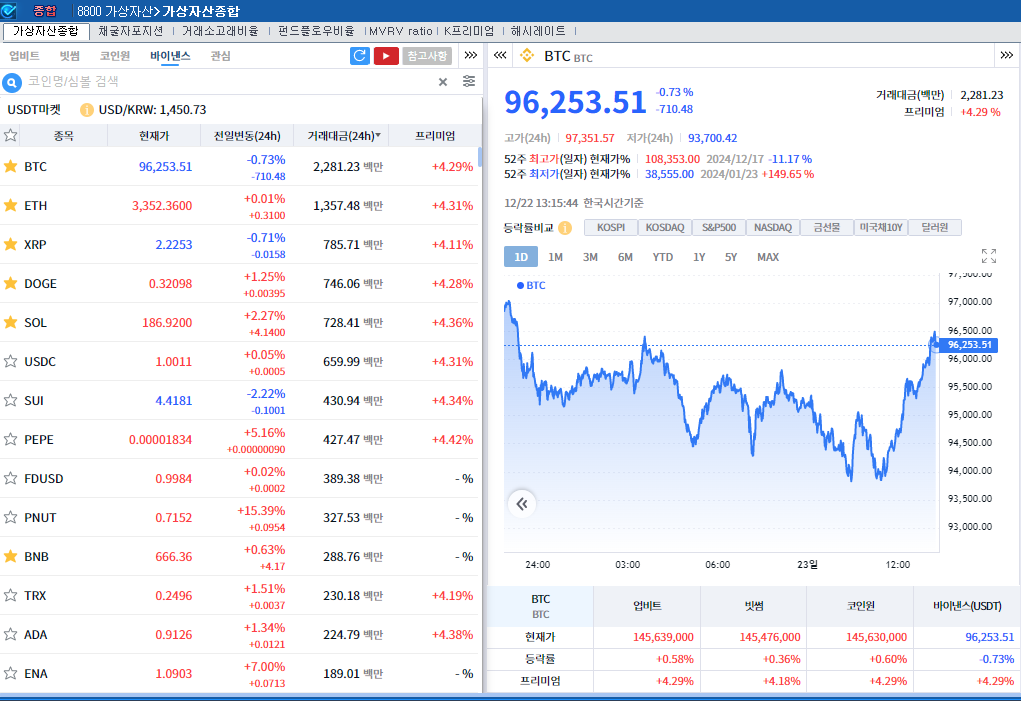Collapse left panel via chevrons beside BTC

(500, 56)
